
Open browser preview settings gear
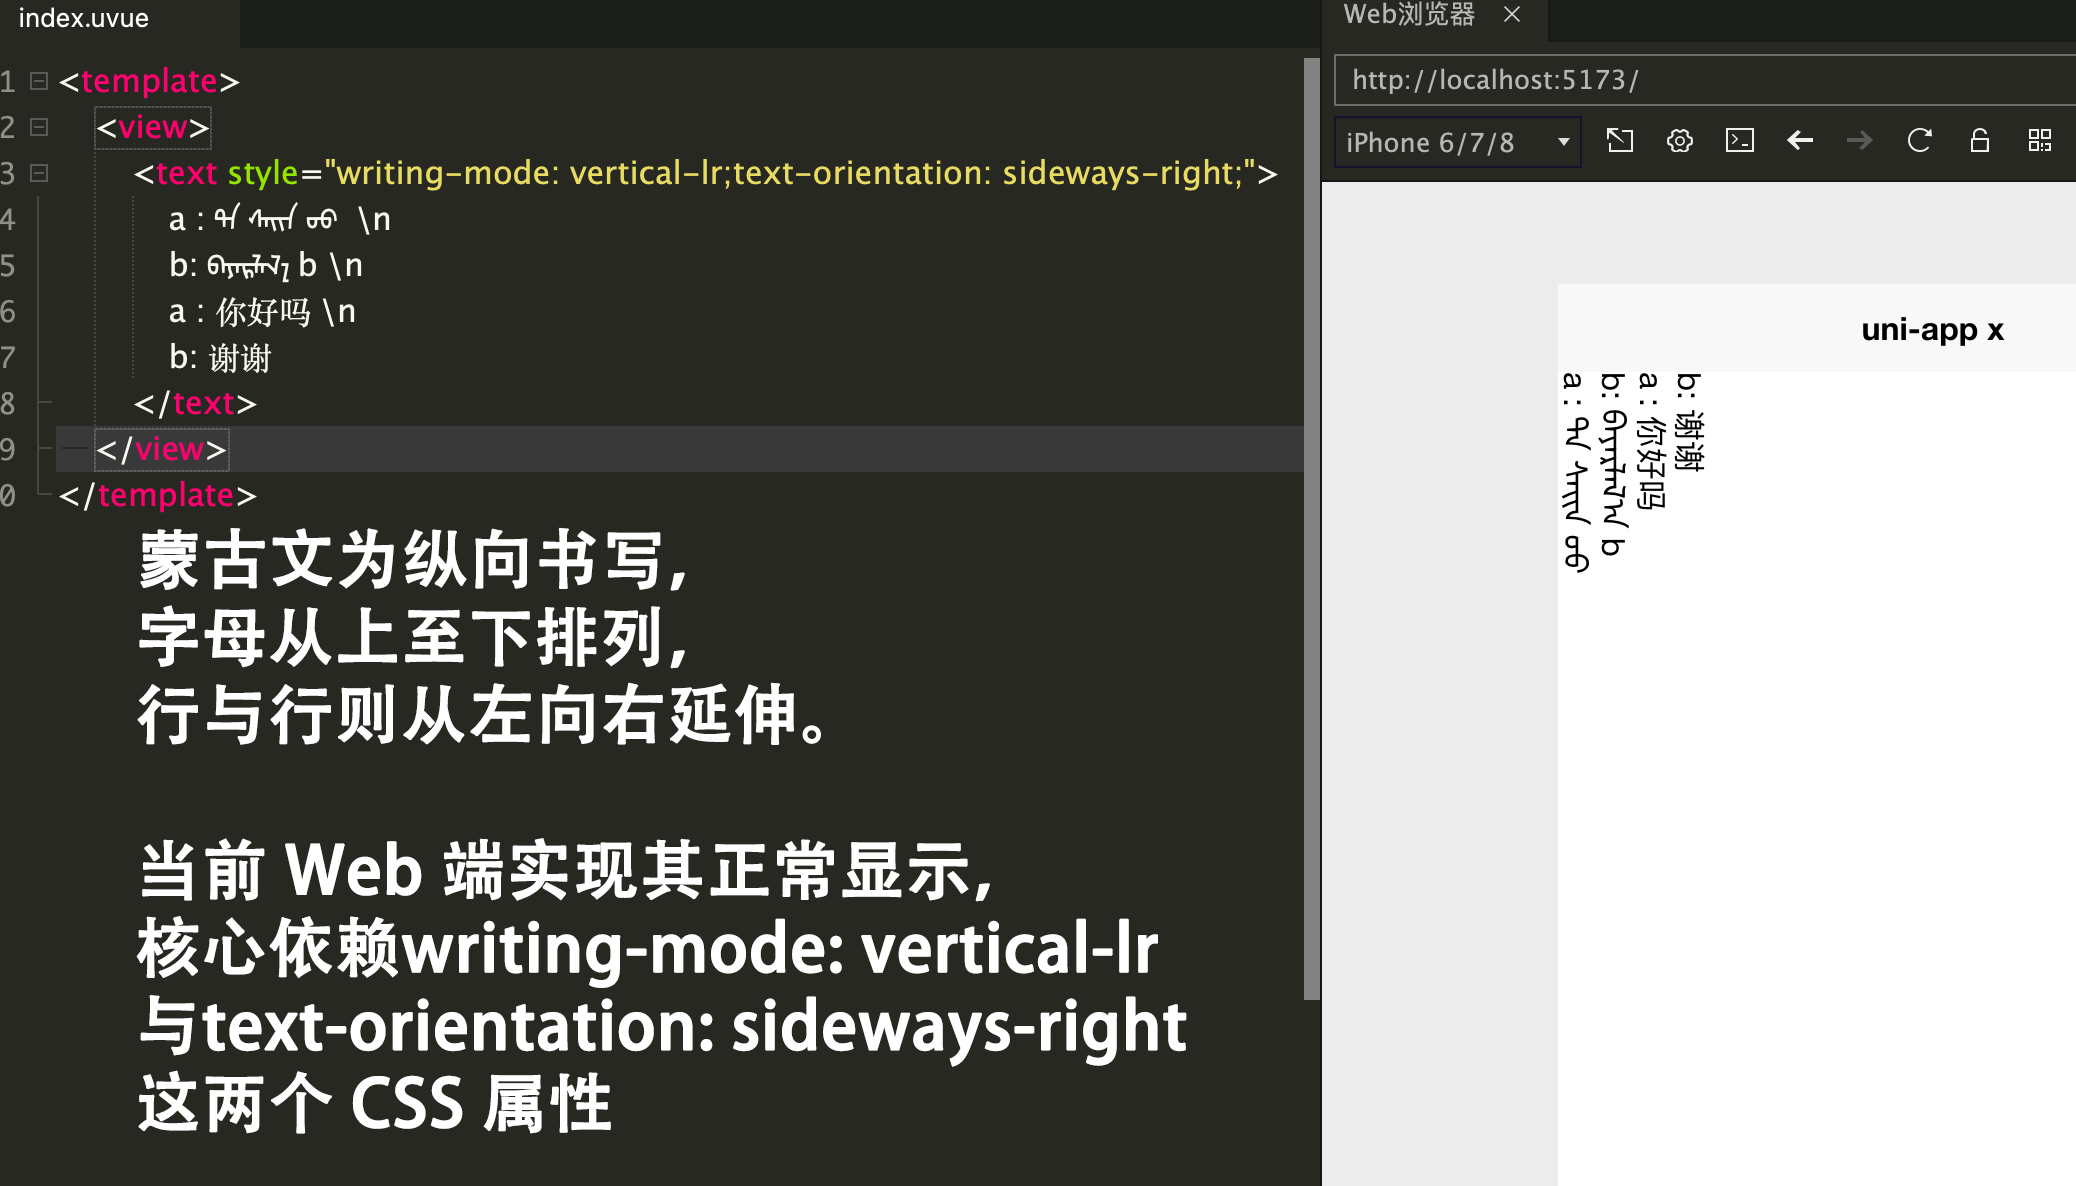tap(1680, 141)
